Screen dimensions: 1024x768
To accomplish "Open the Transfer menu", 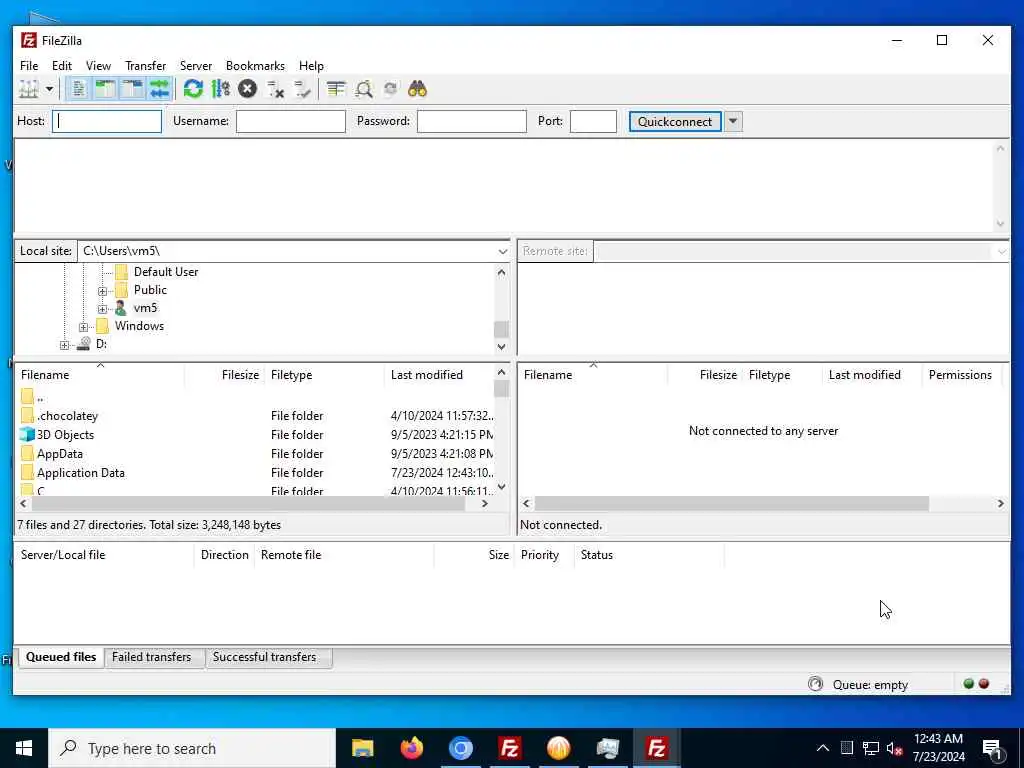I will coord(146,66).
